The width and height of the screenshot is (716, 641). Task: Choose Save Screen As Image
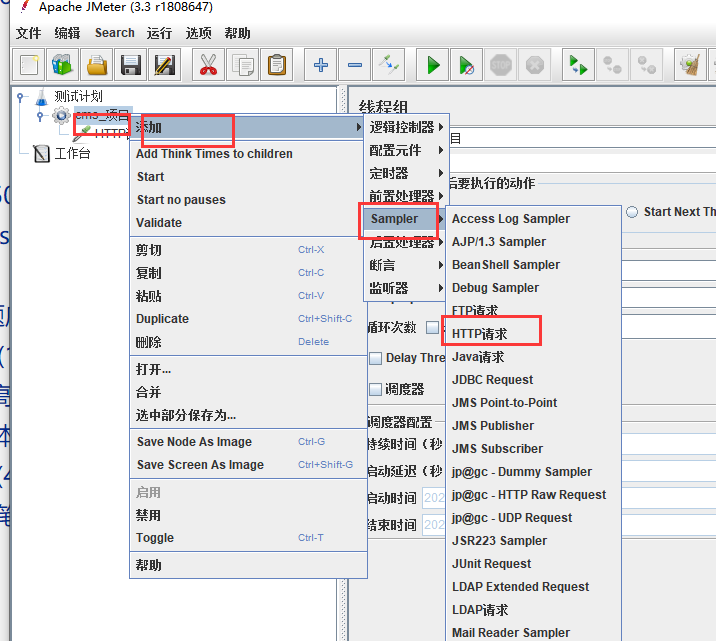pyautogui.click(x=248, y=465)
